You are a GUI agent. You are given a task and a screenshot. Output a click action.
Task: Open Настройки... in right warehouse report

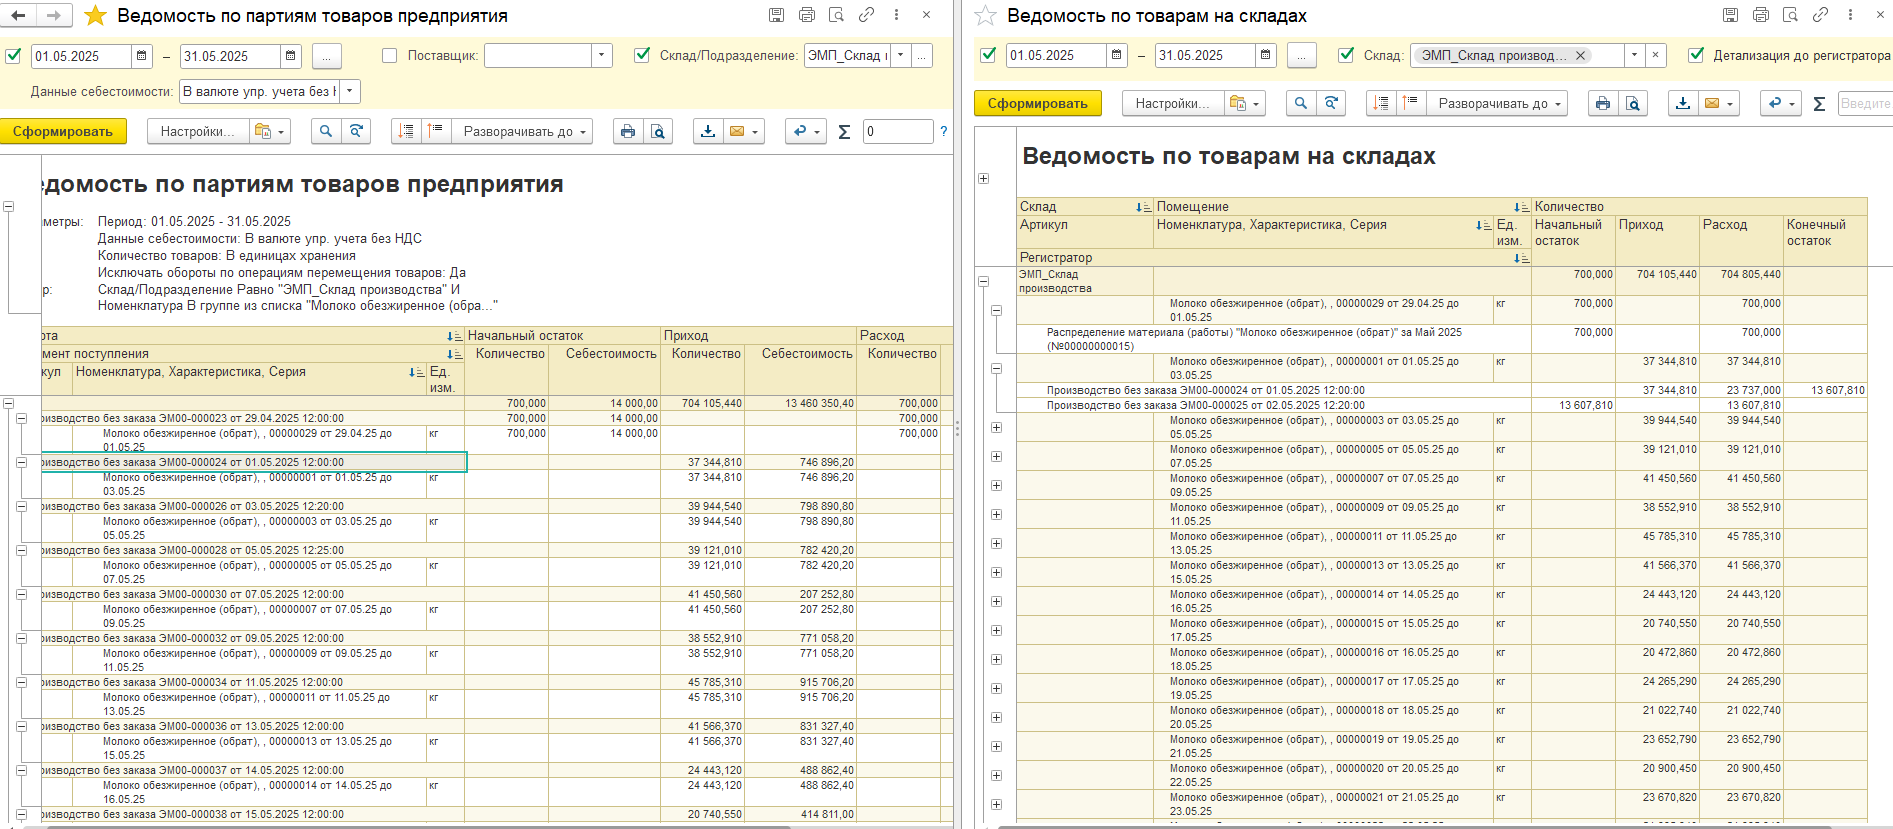coord(1172,103)
